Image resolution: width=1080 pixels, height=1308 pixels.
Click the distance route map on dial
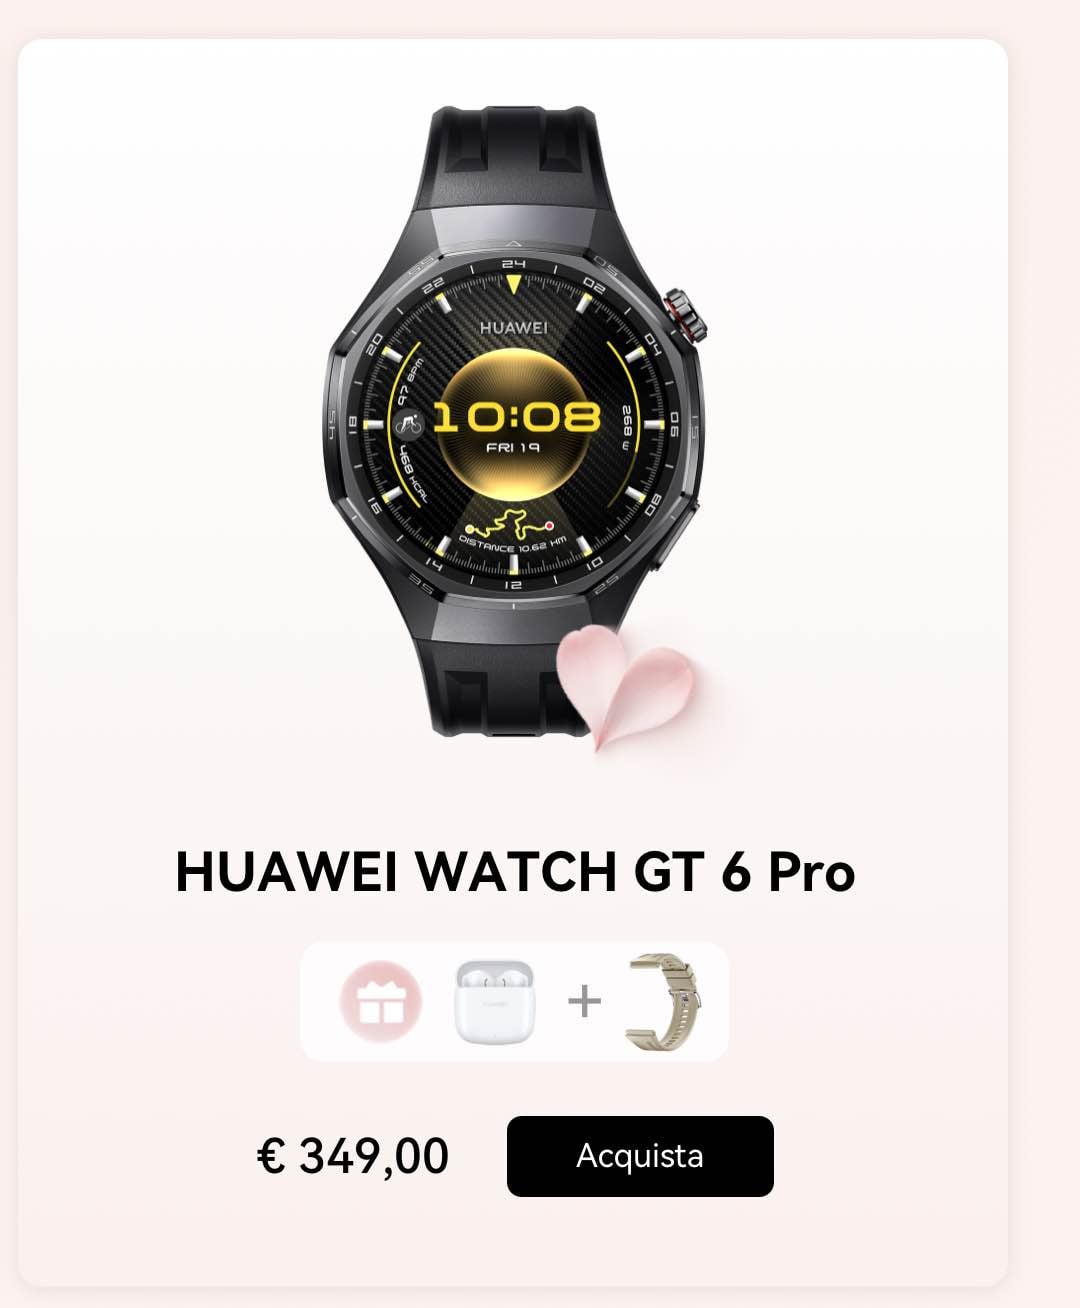[x=511, y=525]
